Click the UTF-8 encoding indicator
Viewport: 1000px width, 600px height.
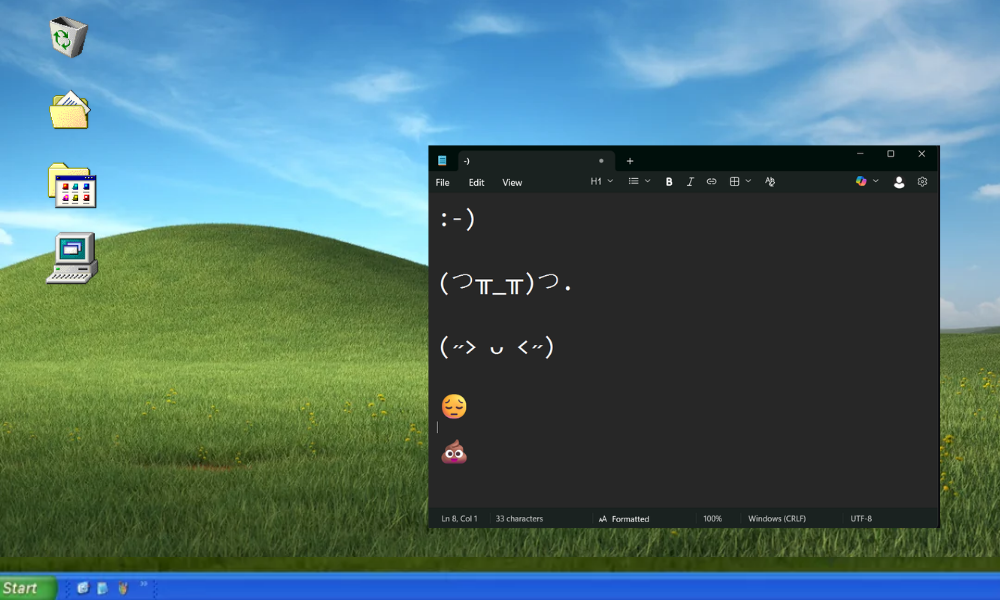coord(861,519)
